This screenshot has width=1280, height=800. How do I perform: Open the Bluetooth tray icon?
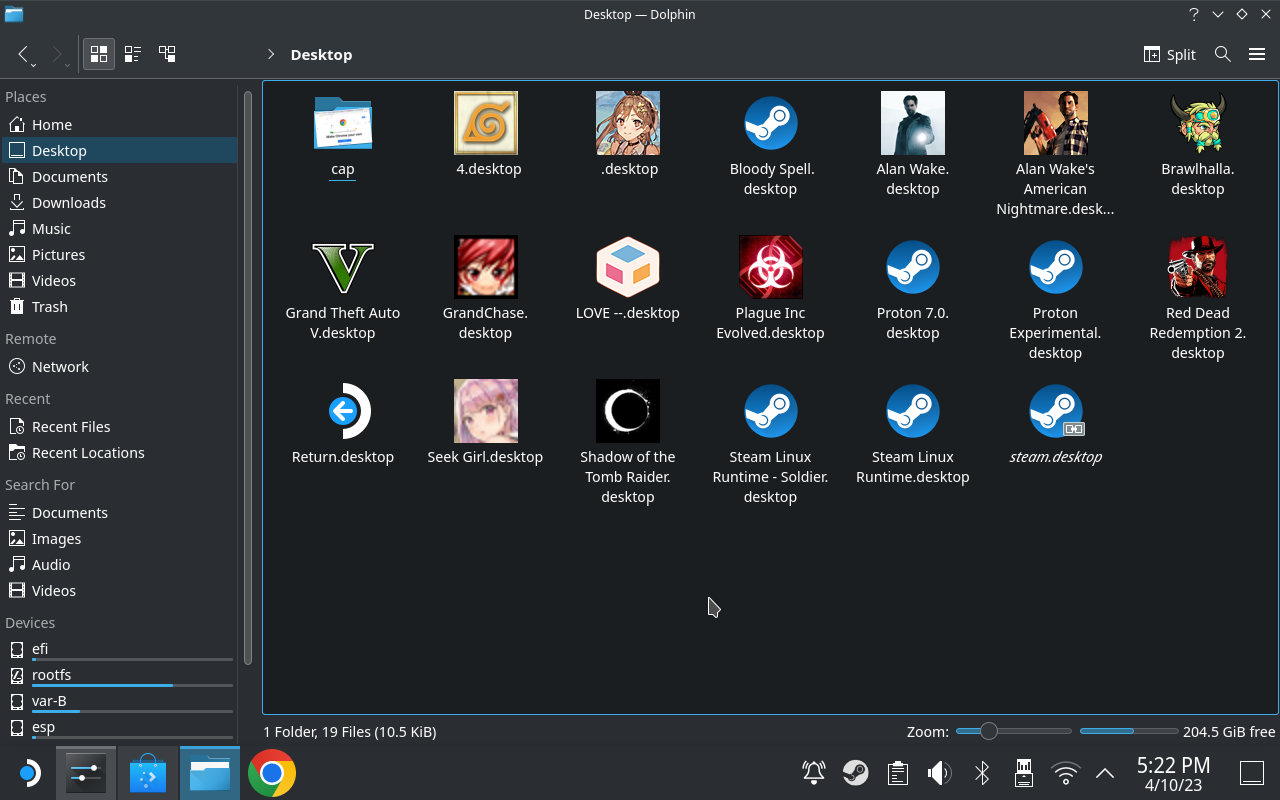click(982, 773)
